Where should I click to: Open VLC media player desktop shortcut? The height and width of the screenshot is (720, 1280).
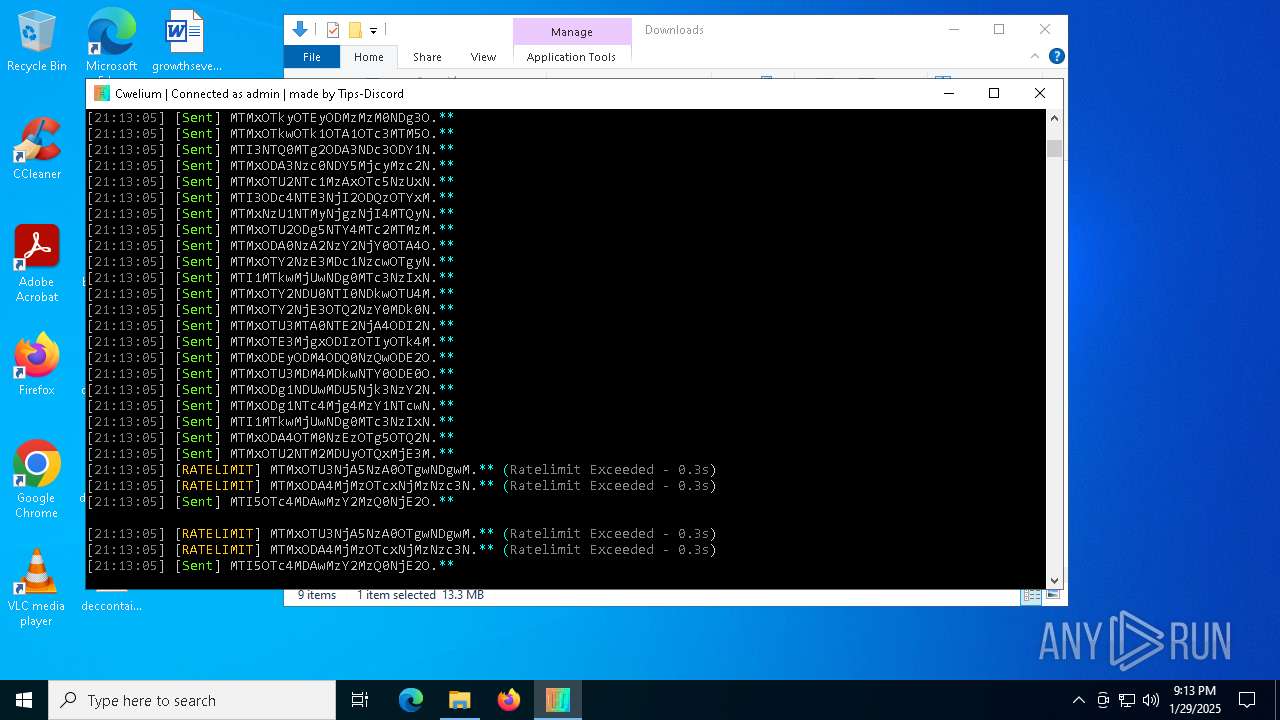coord(37,587)
